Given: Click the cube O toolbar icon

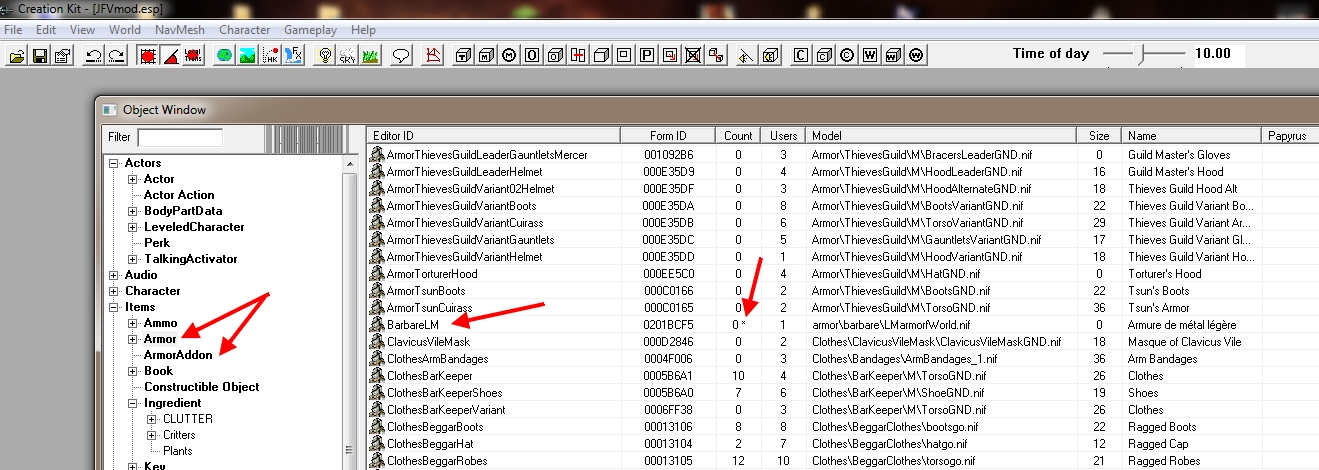Looking at the screenshot, I should tap(554, 56).
